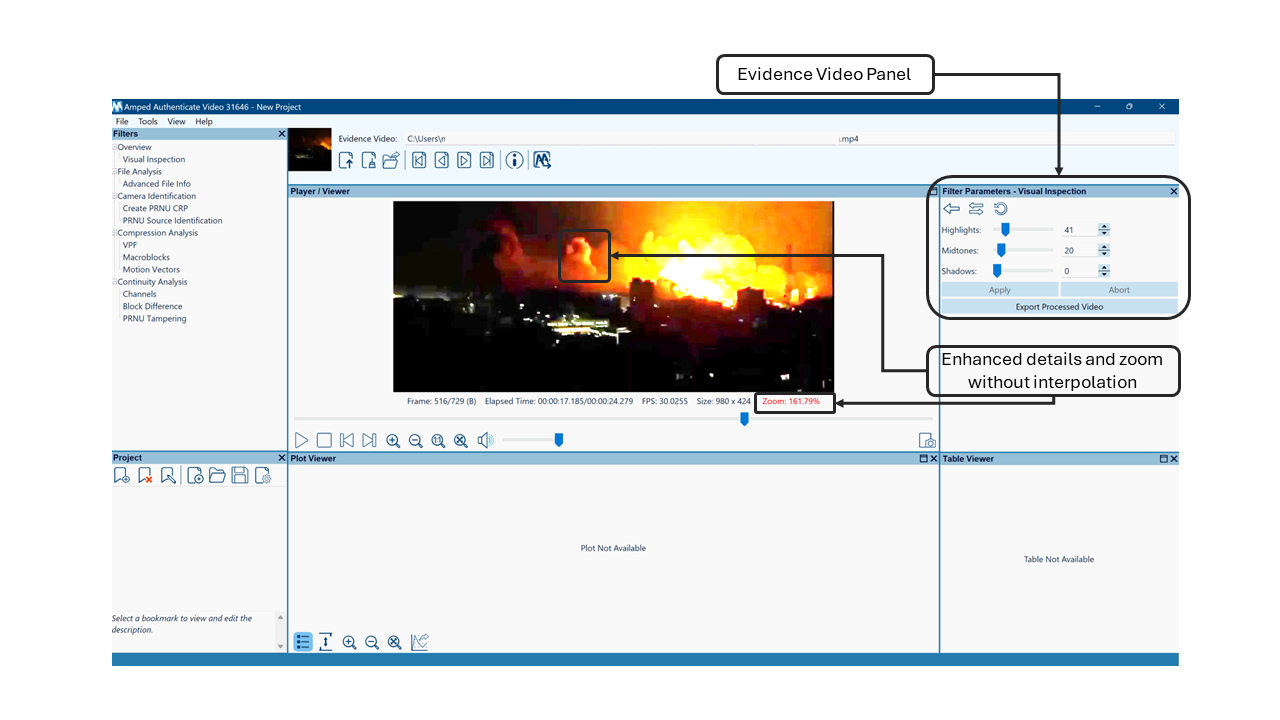Image resolution: width=1280 pixels, height=720 pixels.
Task: Add a new bookmark in the Project panel
Action: 121,475
